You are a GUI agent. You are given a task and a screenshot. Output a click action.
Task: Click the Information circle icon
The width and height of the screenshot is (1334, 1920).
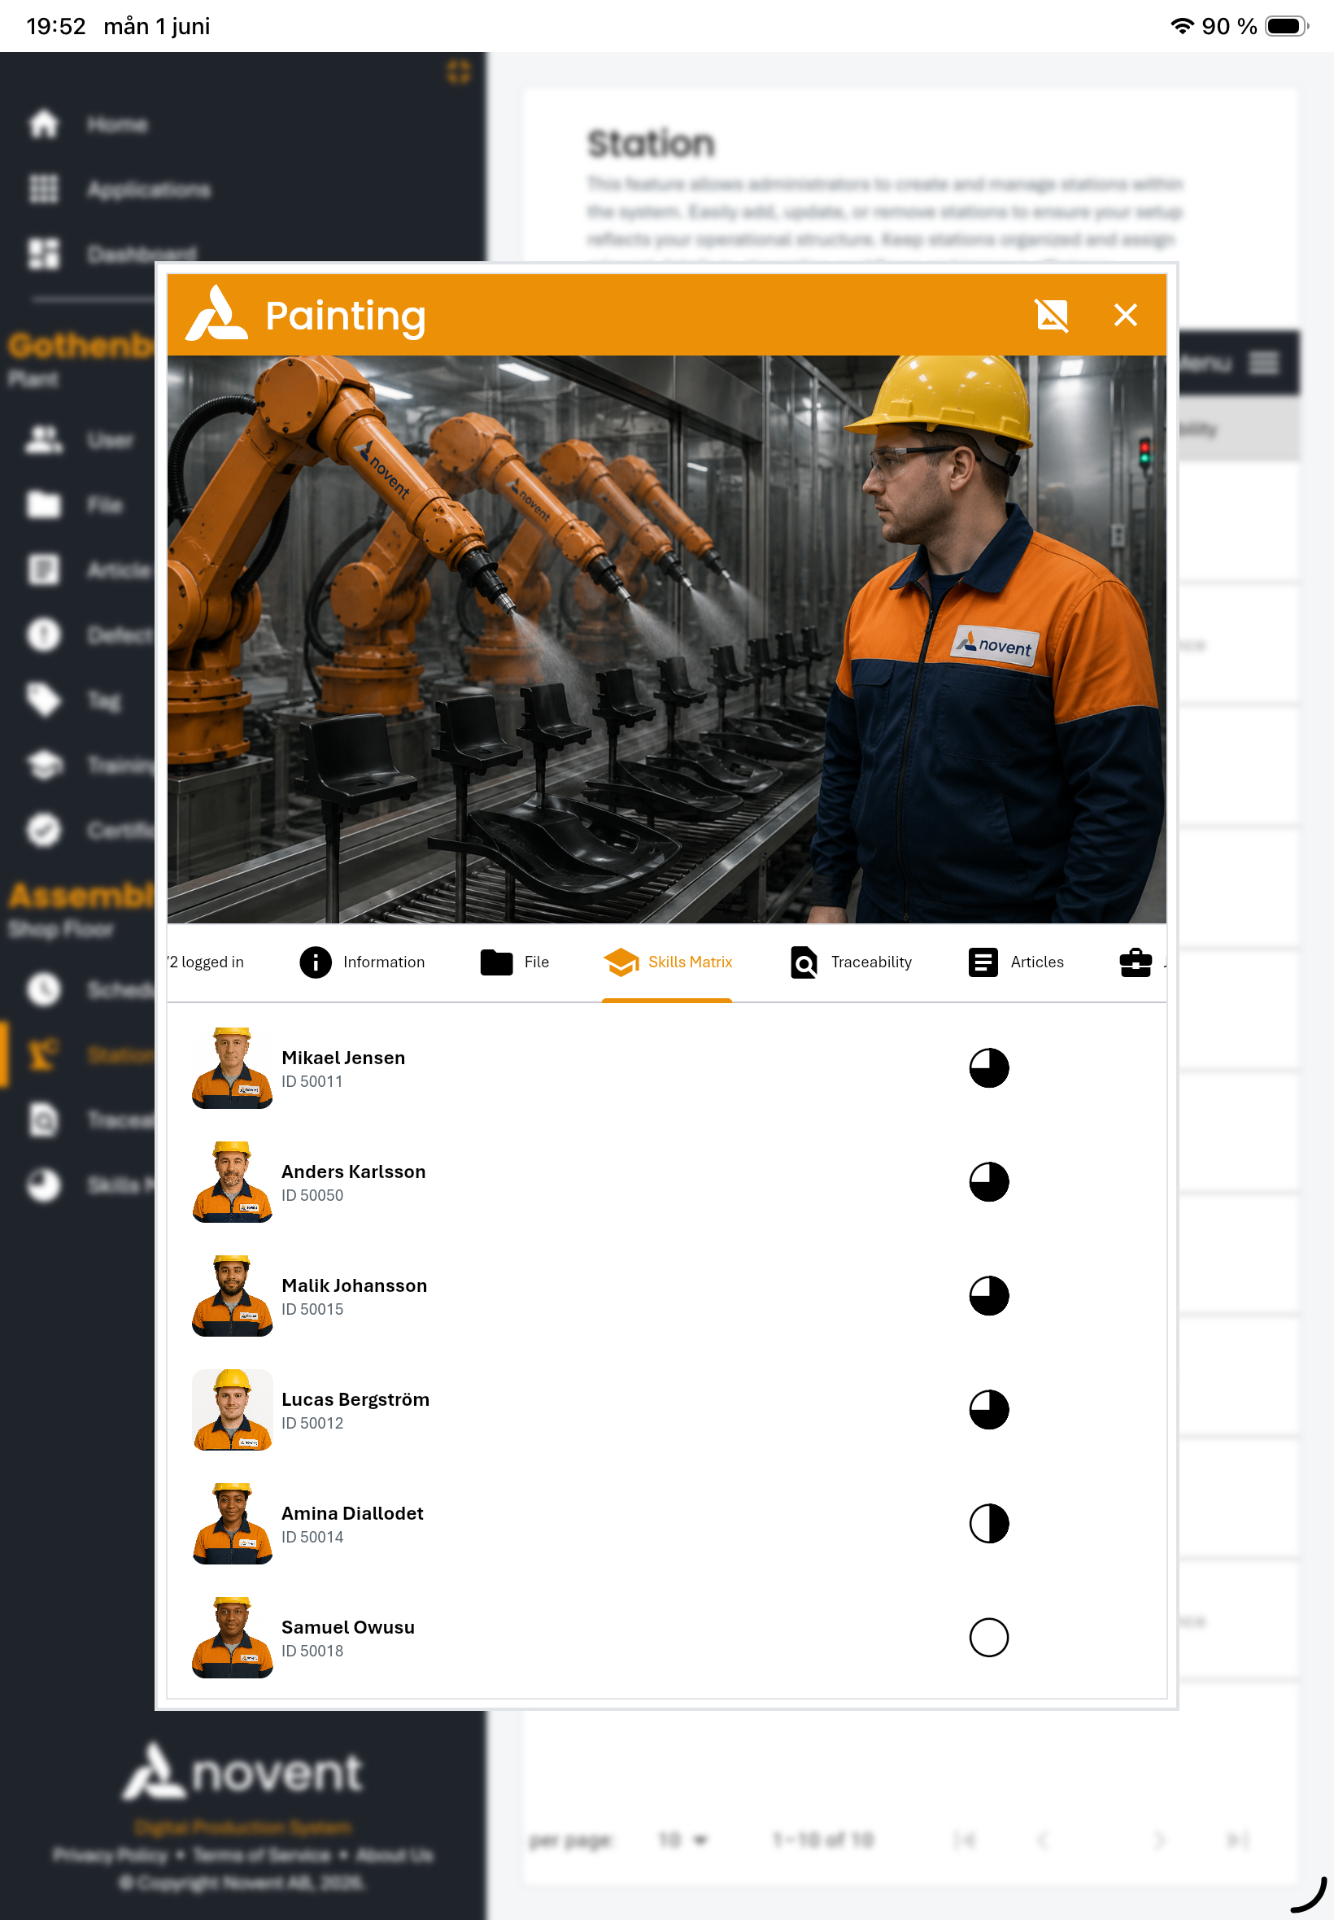tap(315, 962)
